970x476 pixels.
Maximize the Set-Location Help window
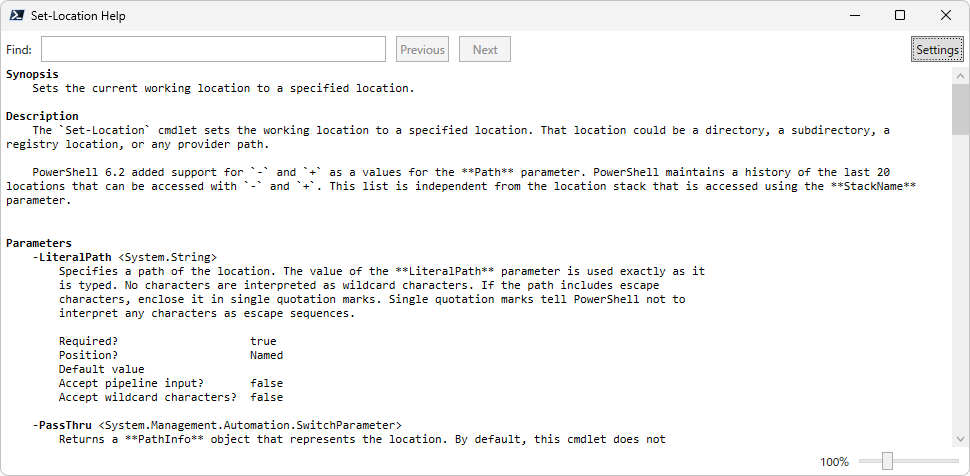tap(900, 16)
